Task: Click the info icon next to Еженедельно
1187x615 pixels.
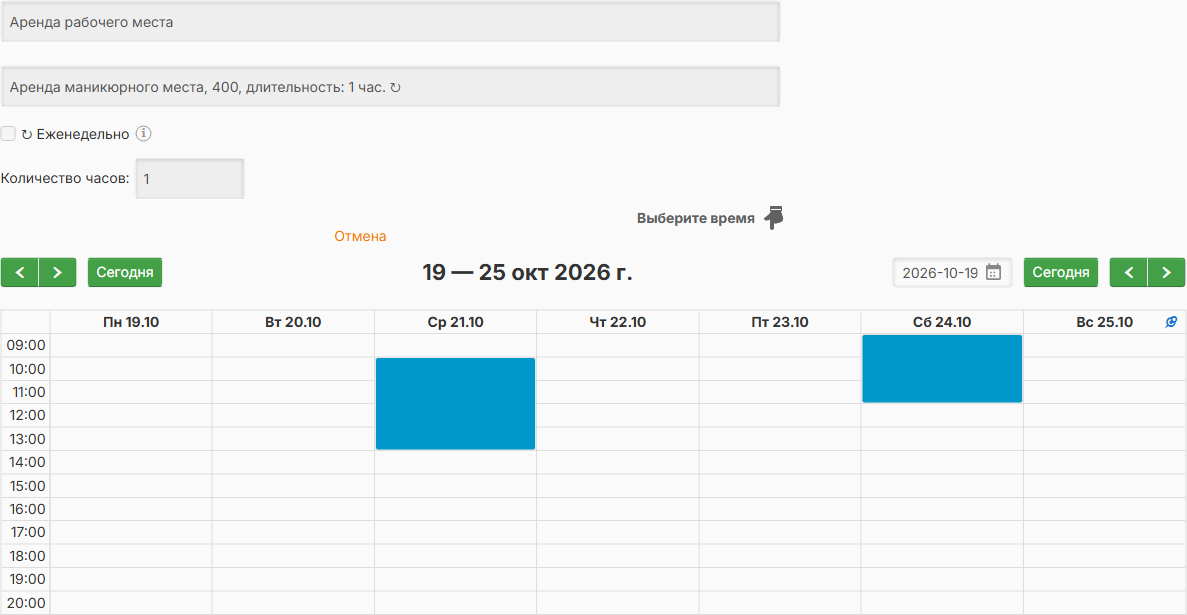Action: click(144, 134)
